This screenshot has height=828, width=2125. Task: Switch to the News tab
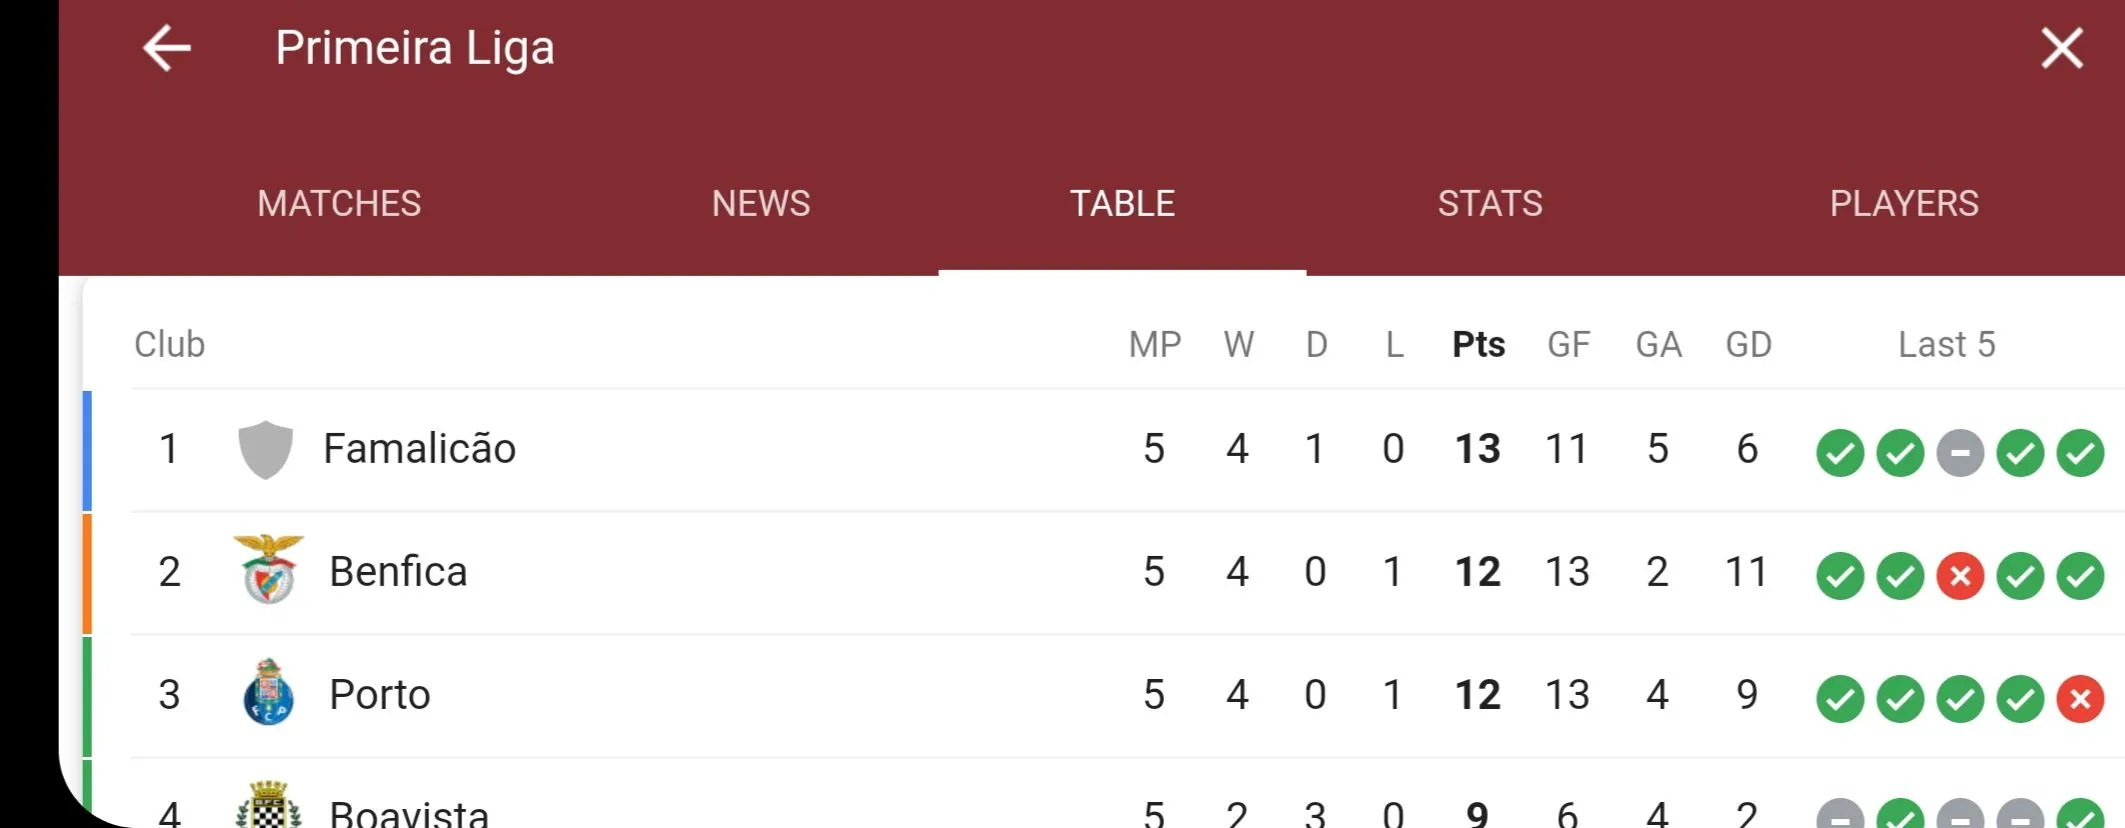(760, 204)
